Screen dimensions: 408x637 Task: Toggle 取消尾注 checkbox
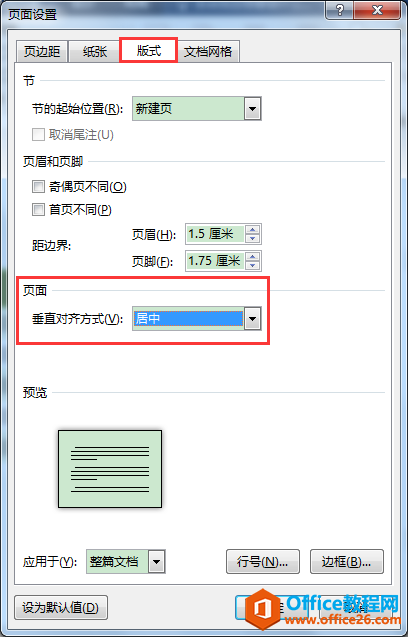[38, 135]
